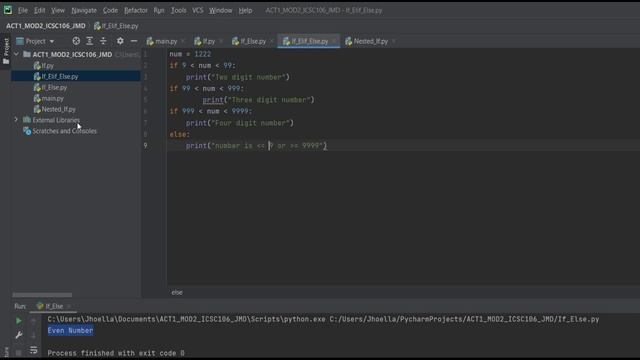Open the Tools menu

point(178,10)
